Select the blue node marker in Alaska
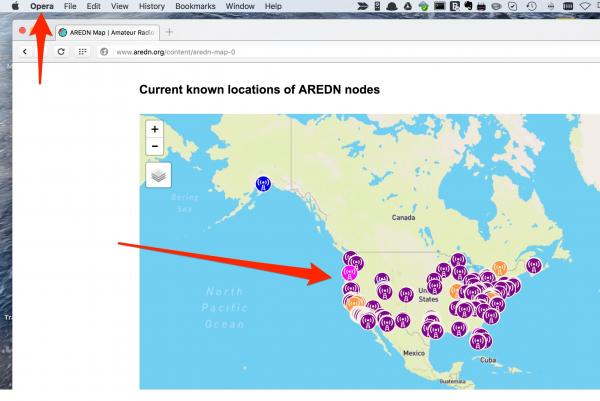Viewport: 600px width, 401px height. (x=263, y=184)
